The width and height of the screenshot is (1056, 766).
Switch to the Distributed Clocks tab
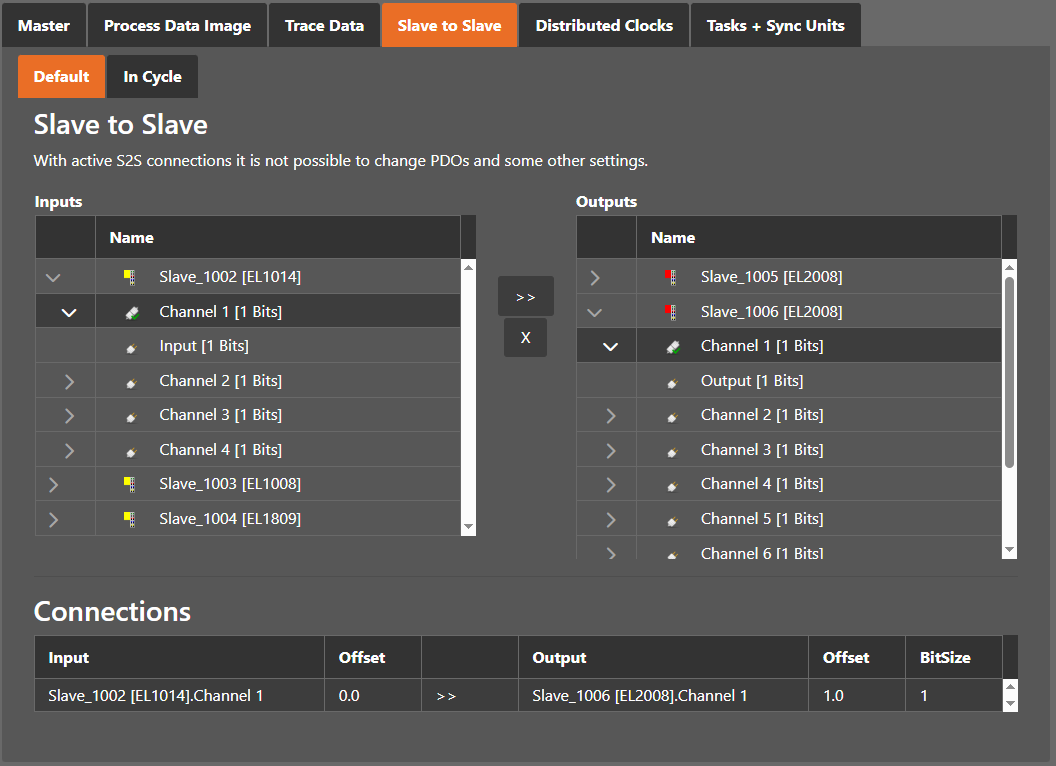(604, 26)
